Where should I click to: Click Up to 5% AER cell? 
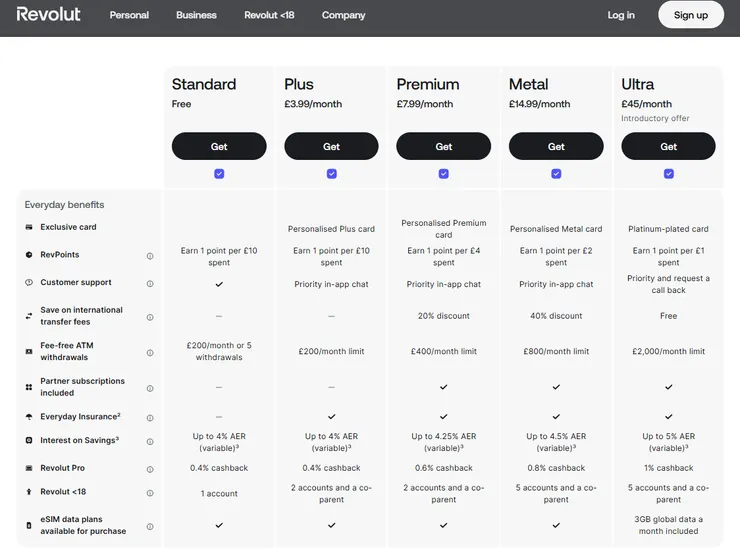(x=668, y=442)
